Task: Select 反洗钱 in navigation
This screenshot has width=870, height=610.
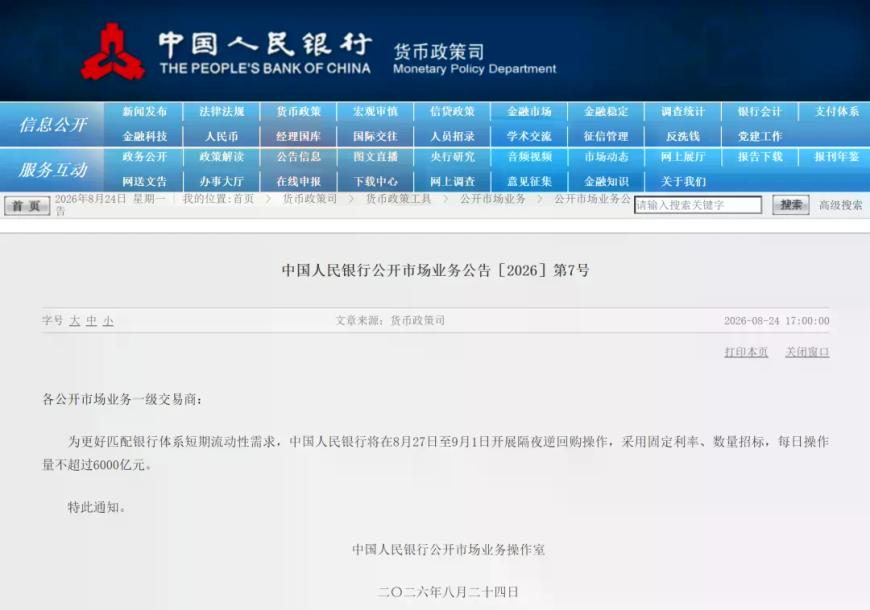Action: point(683,136)
